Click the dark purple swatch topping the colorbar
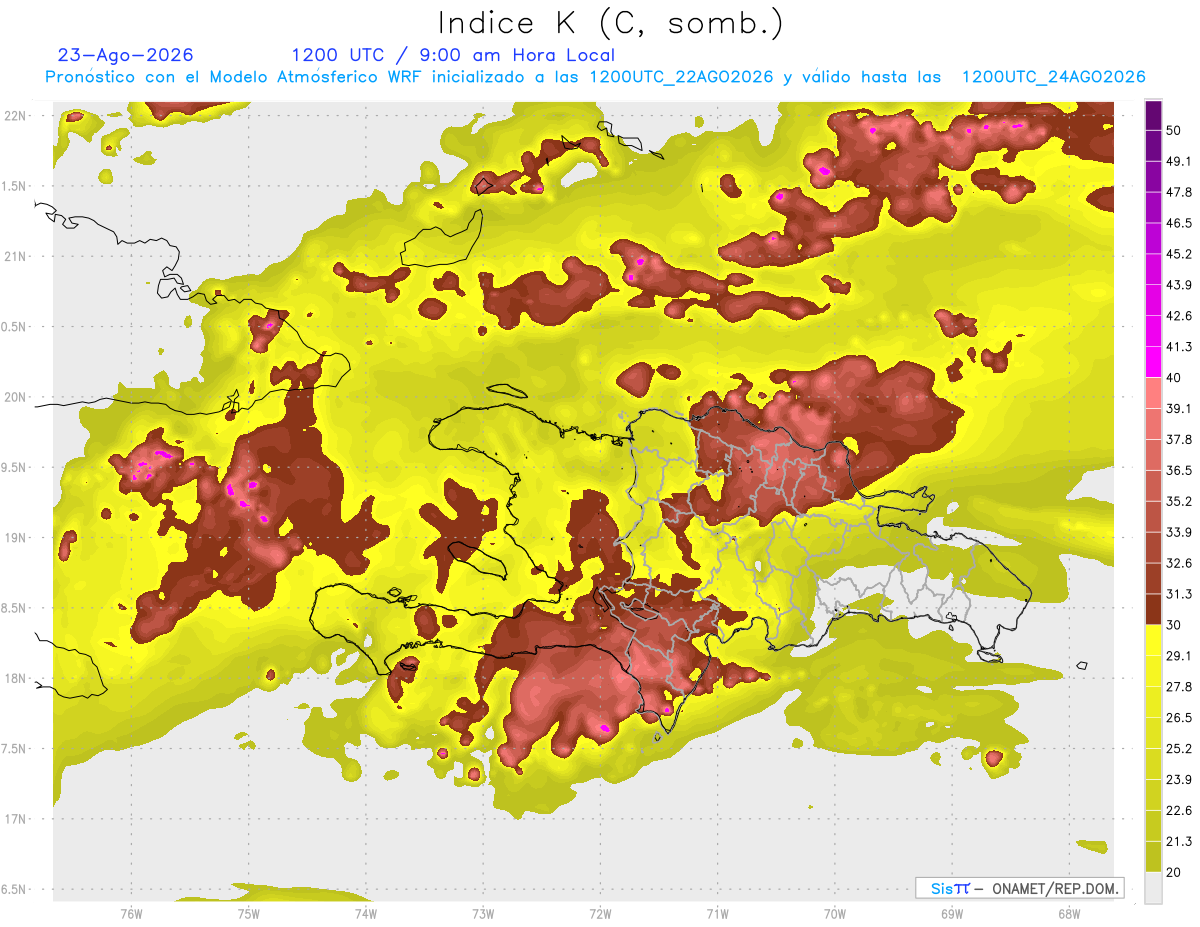The width and height of the screenshot is (1200, 927). coord(1153,116)
